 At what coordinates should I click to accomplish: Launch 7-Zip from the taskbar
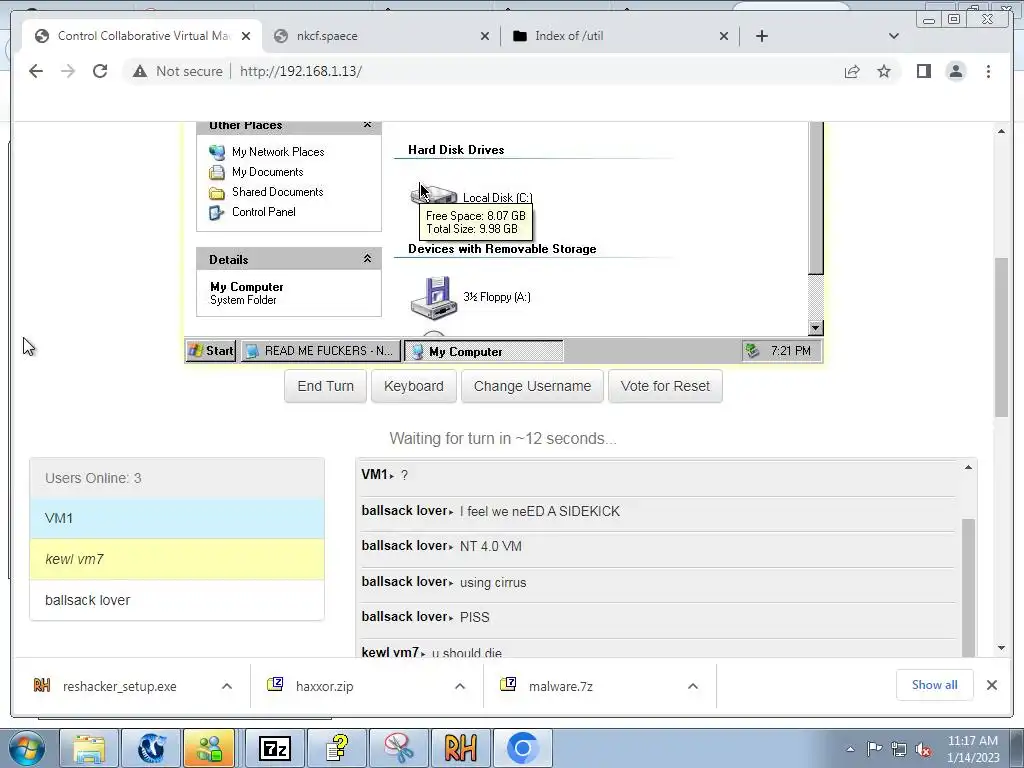click(274, 748)
